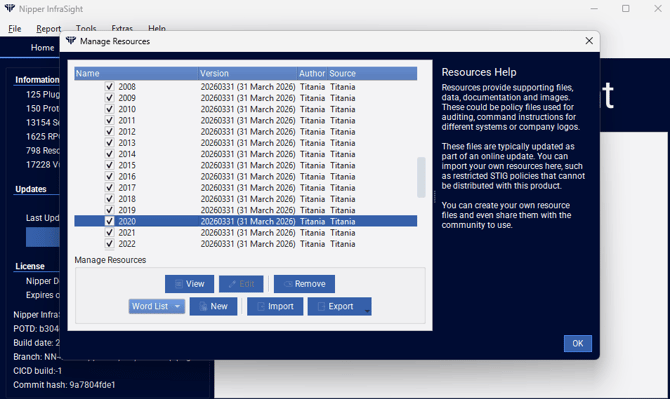Screen dimensions: 670x399
Task: Click the Updates heading in main window
Action: point(31,189)
